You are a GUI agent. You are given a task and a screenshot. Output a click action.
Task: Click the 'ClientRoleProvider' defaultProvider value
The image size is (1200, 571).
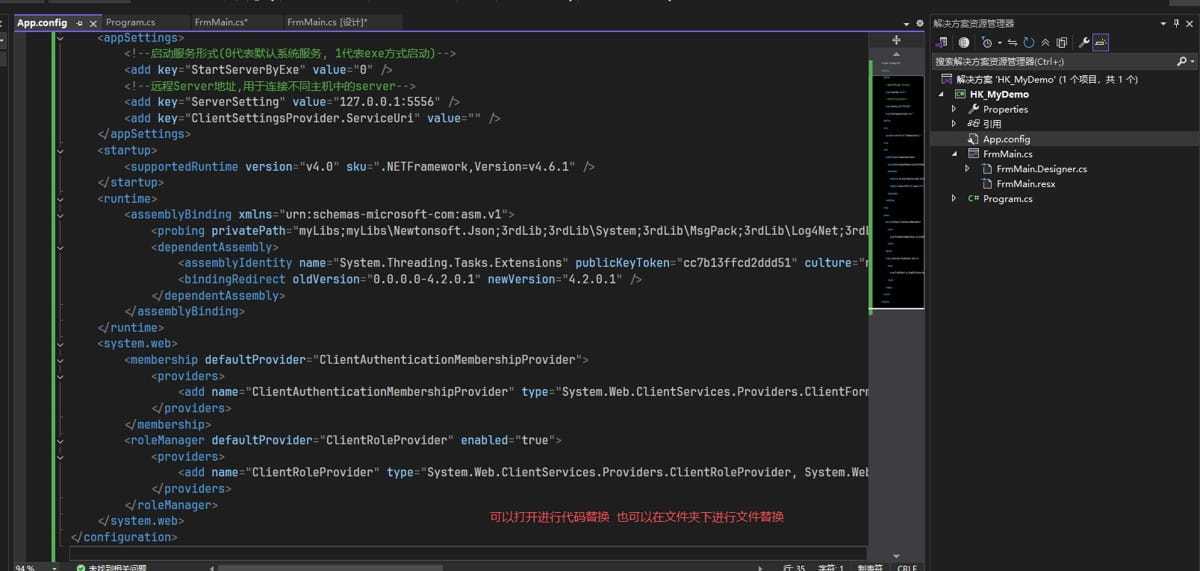tap(386, 440)
